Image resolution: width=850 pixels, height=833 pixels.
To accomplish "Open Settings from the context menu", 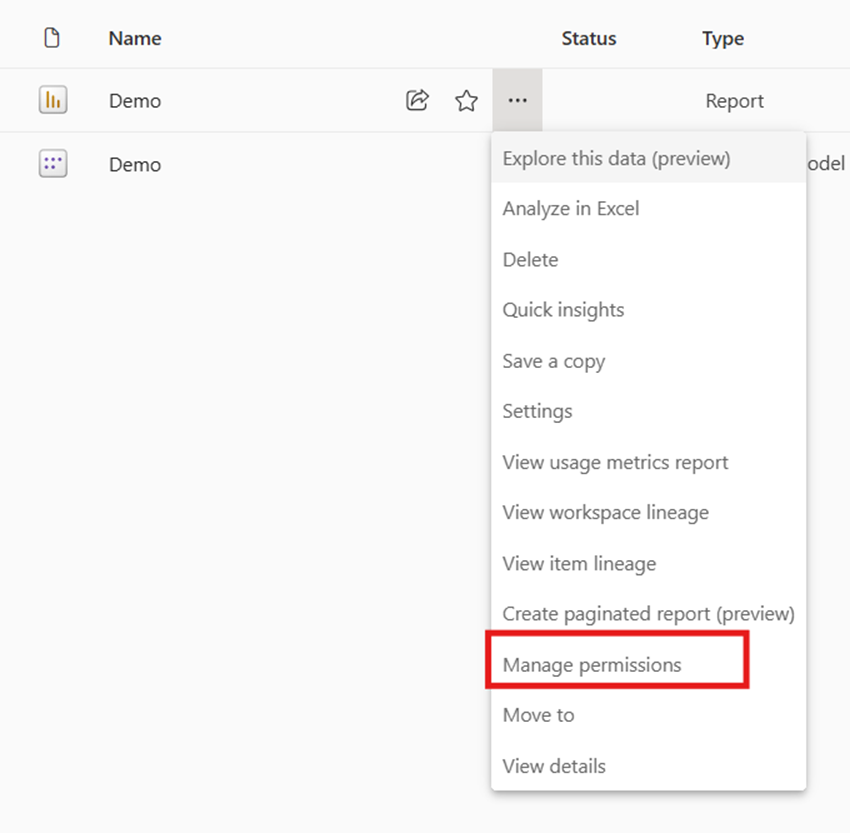I will (x=648, y=411).
